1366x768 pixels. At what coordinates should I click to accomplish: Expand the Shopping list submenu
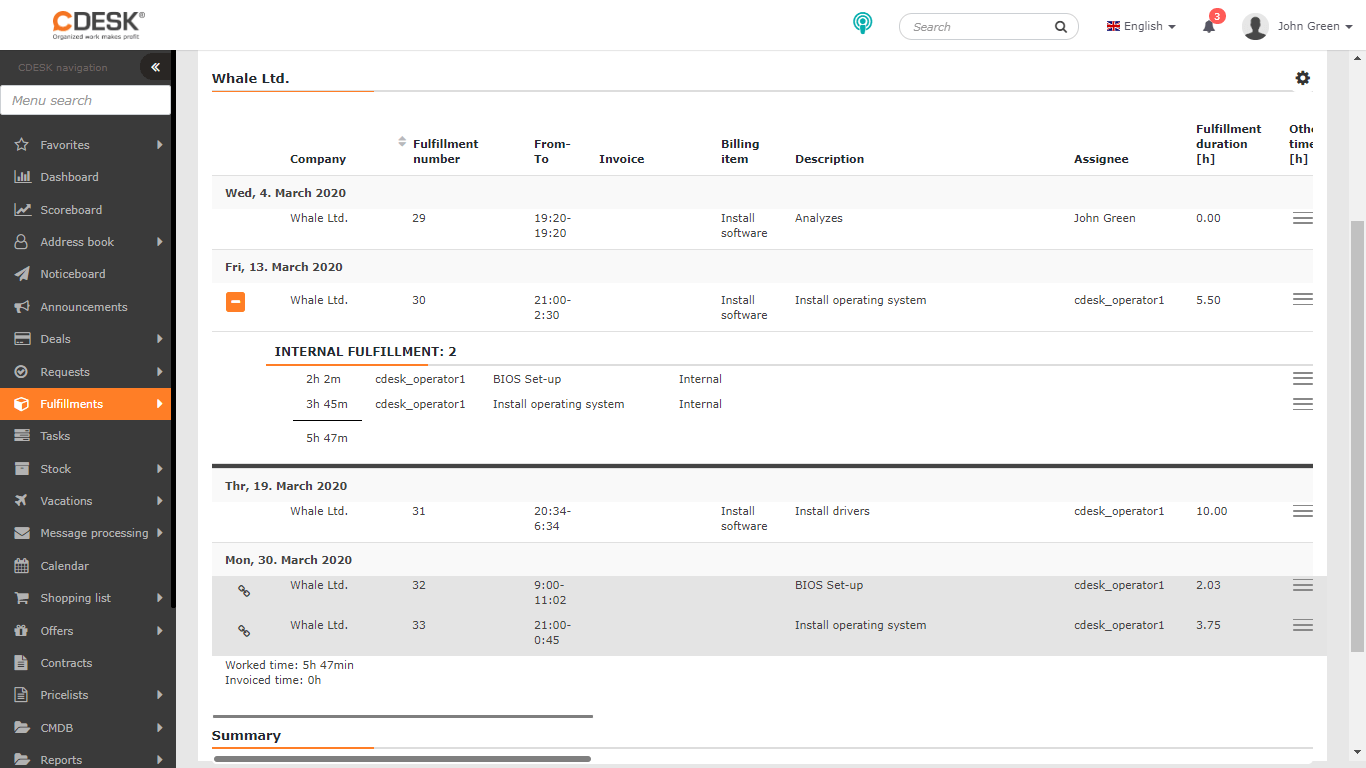coord(160,598)
